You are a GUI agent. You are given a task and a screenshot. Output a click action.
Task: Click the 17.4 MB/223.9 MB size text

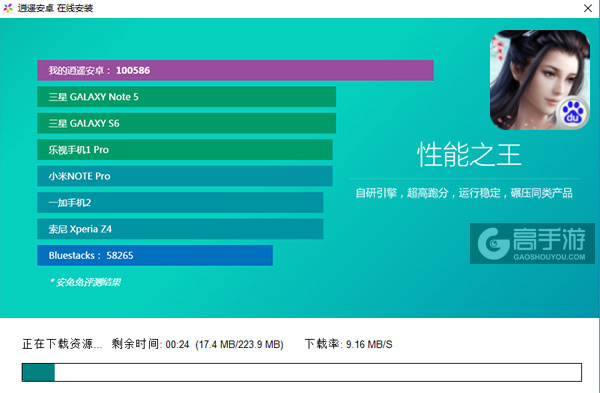coord(239,345)
